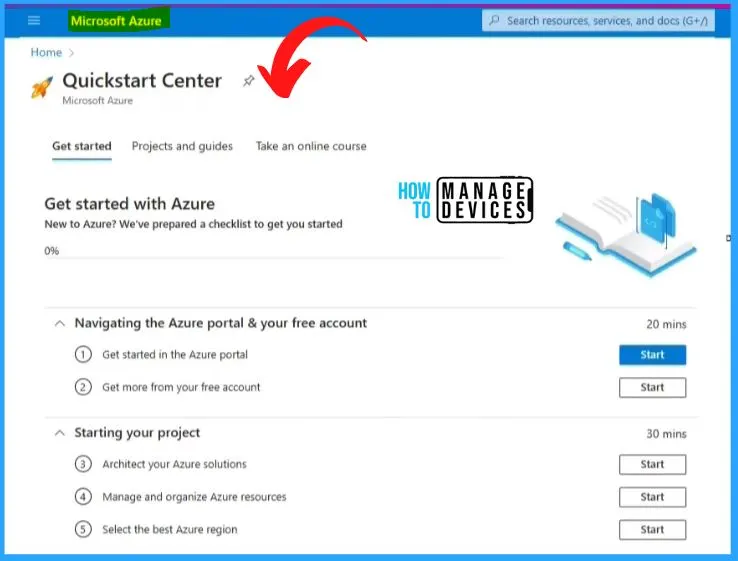The height and width of the screenshot is (561, 738).
Task: Click the book illustration graphic
Action: [x=626, y=234]
